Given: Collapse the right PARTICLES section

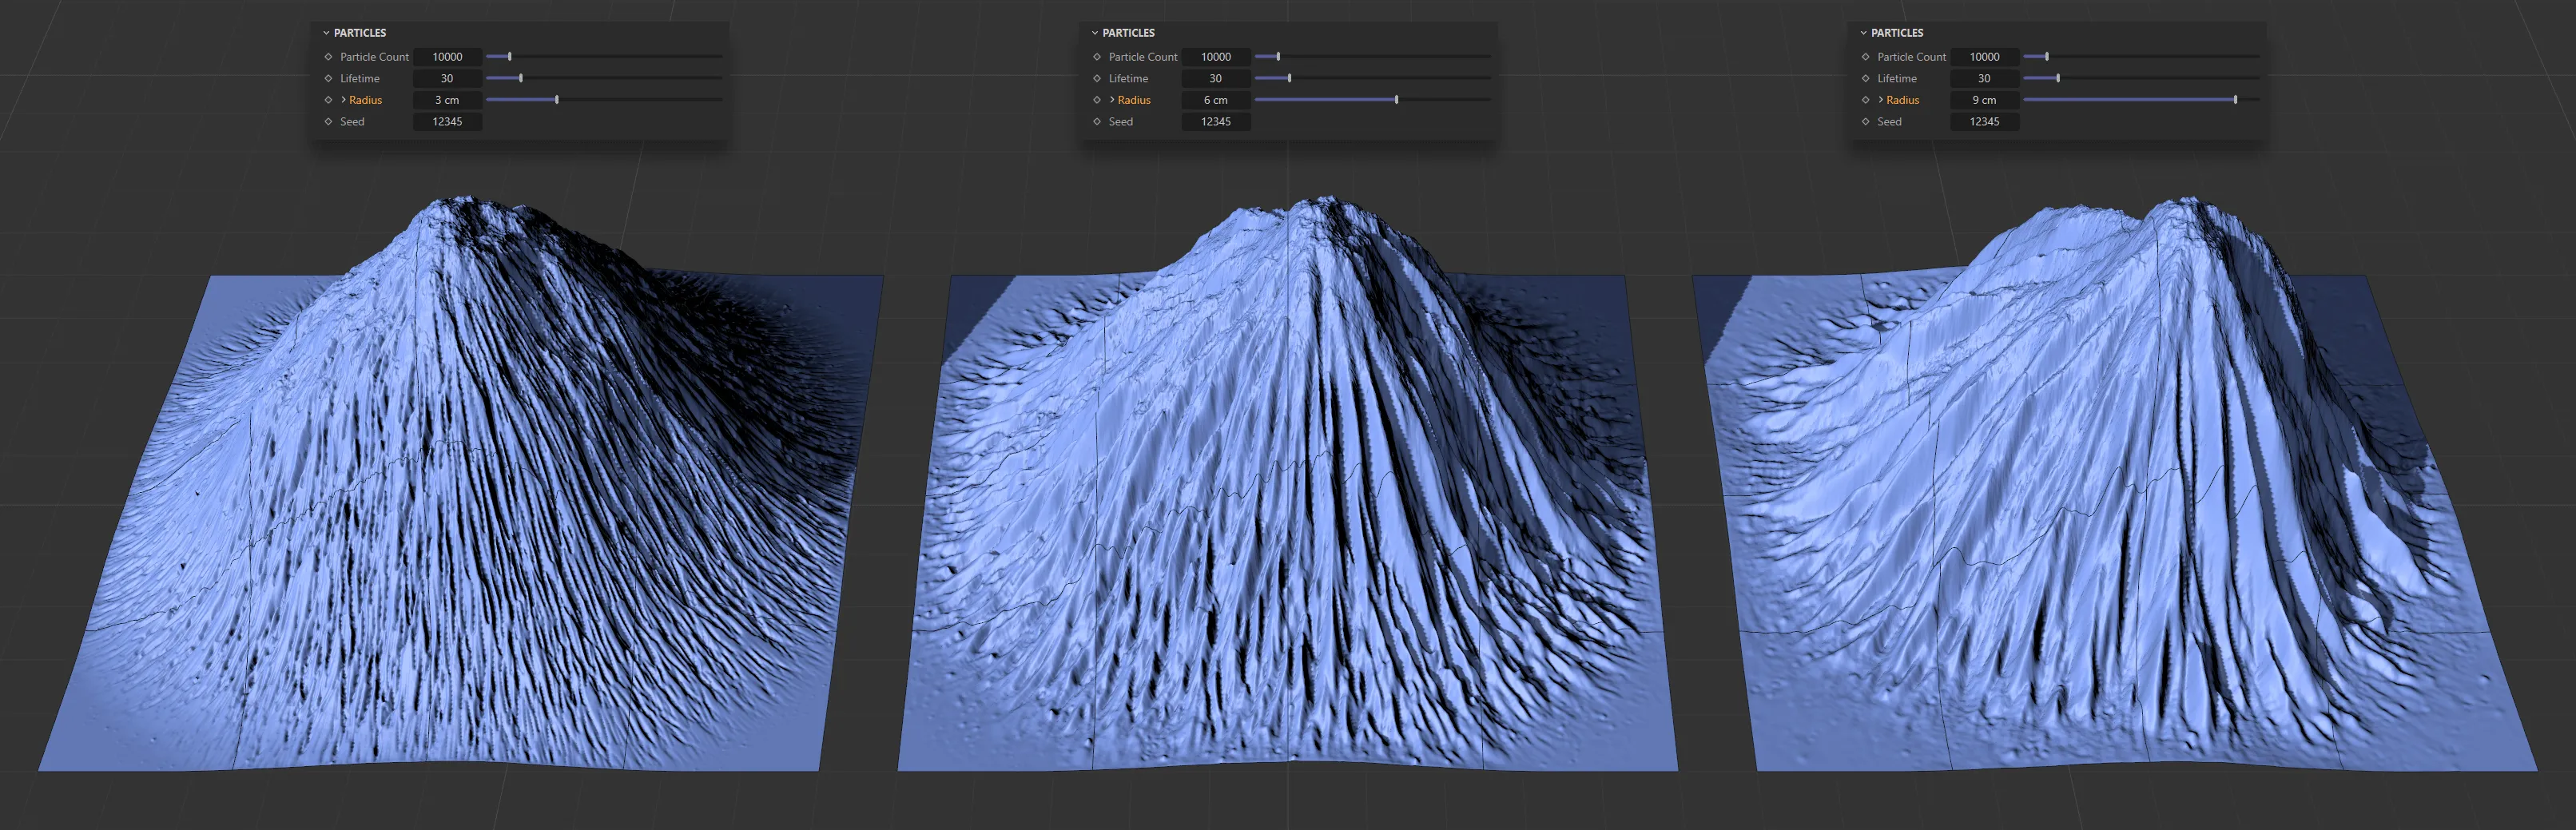Looking at the screenshot, I should (1863, 33).
